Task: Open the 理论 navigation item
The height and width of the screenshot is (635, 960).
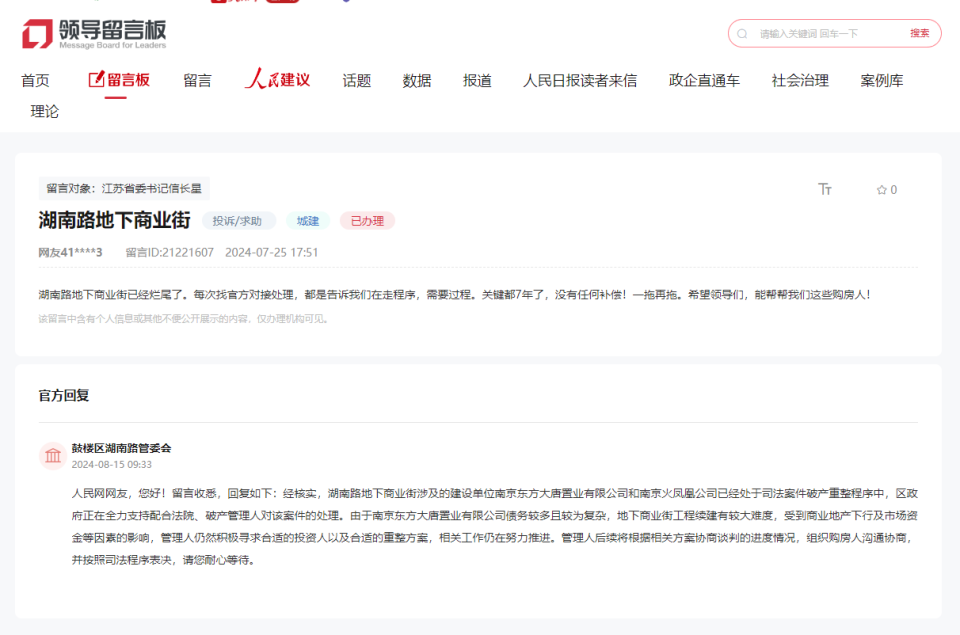Action: (x=45, y=111)
